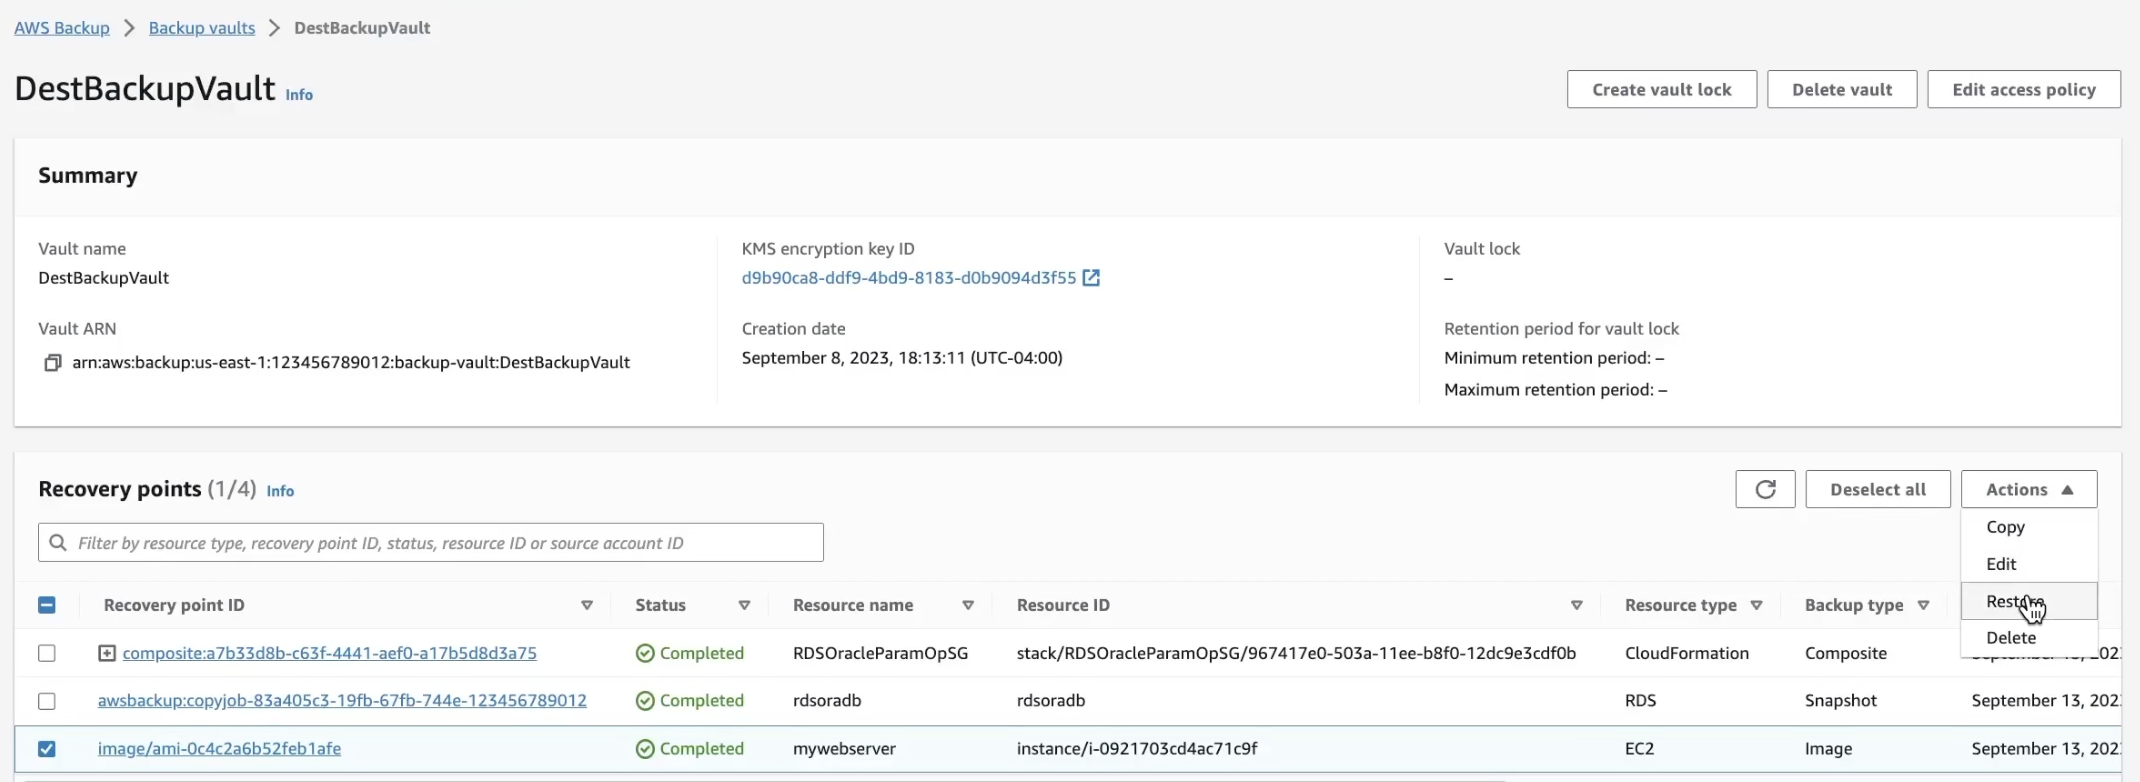Image resolution: width=2140 pixels, height=782 pixels.
Task: Click Completed status icon in rdsoradb row
Action: click(x=645, y=701)
